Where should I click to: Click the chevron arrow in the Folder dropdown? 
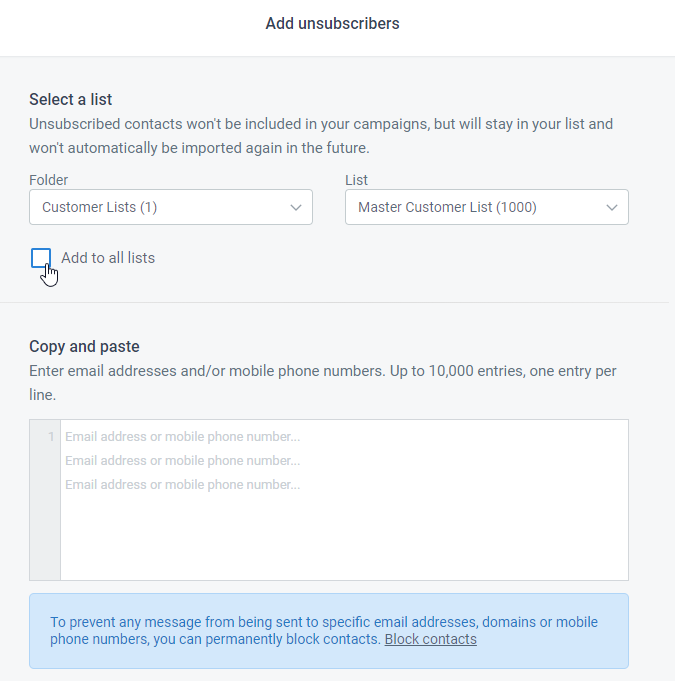tap(296, 208)
